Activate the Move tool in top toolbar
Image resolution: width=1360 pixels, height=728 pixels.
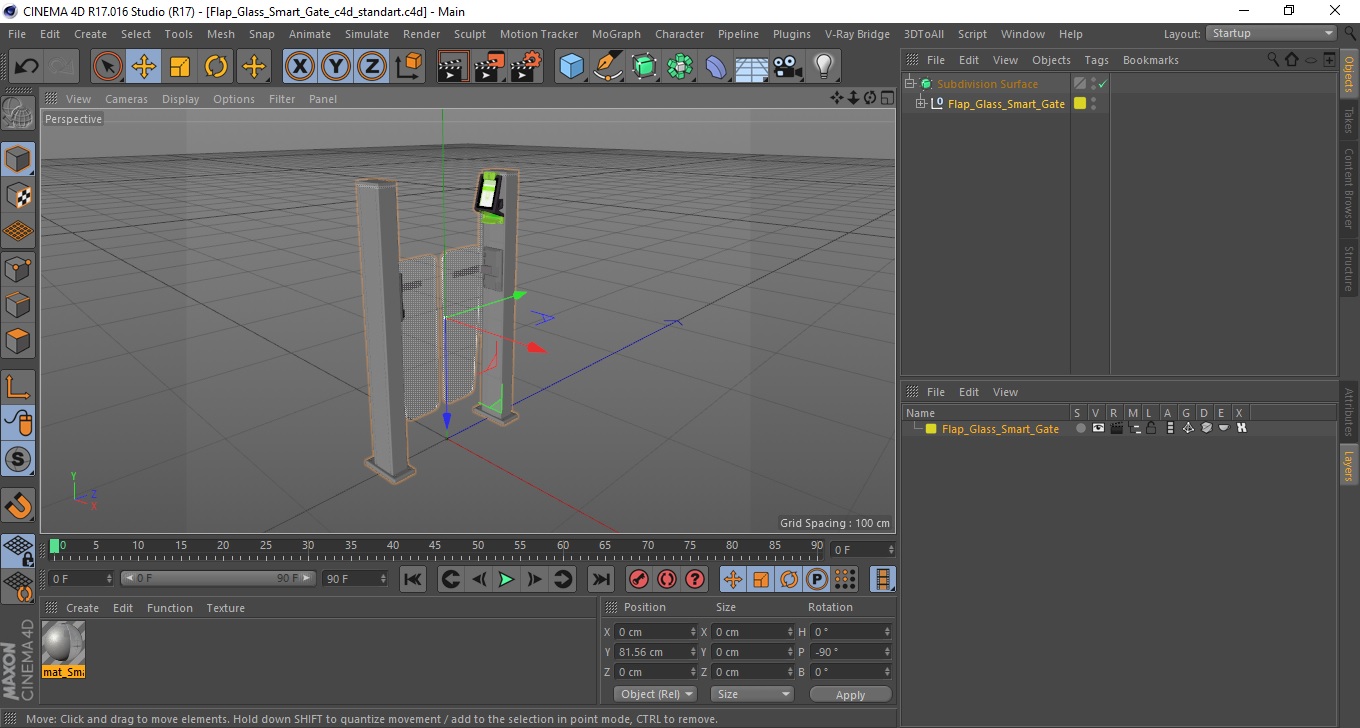(x=144, y=67)
